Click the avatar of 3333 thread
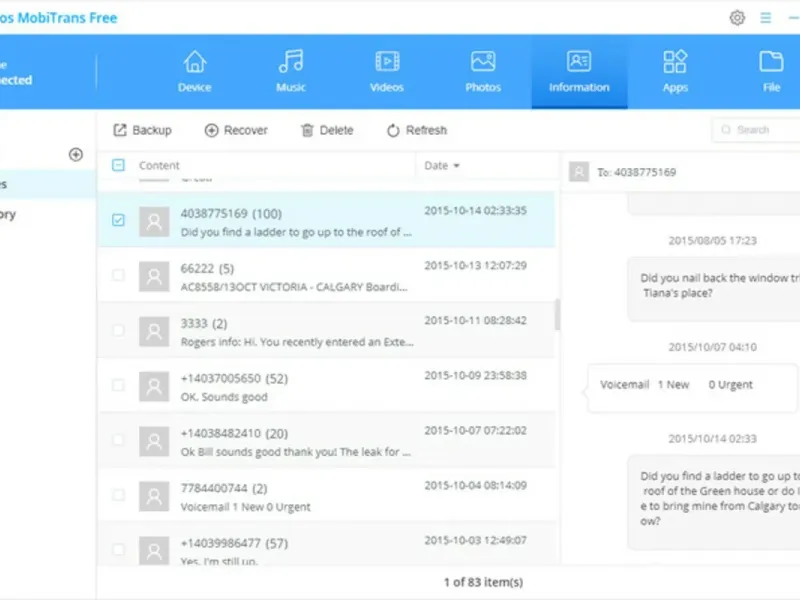Viewport: 800px width, 600px height. point(154,332)
